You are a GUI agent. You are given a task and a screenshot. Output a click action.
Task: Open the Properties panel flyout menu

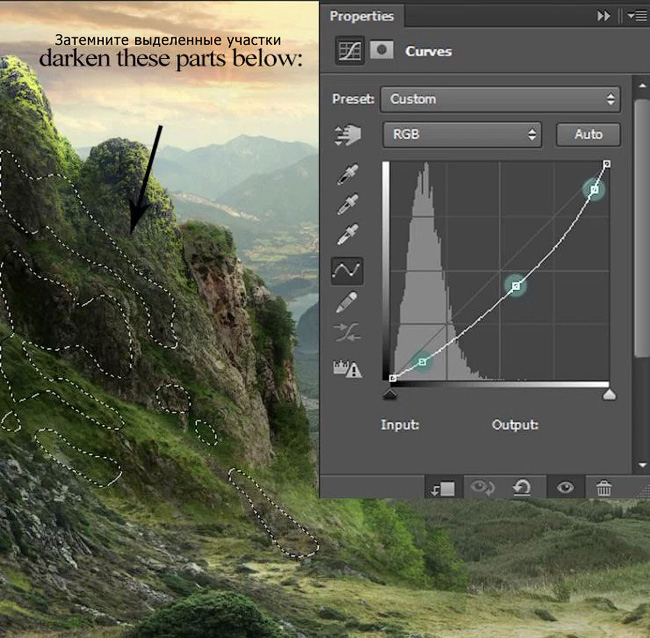637,16
